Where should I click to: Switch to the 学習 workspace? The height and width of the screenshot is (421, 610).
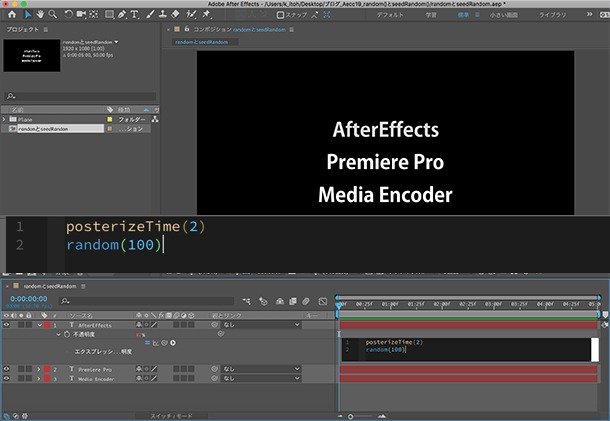click(431, 15)
